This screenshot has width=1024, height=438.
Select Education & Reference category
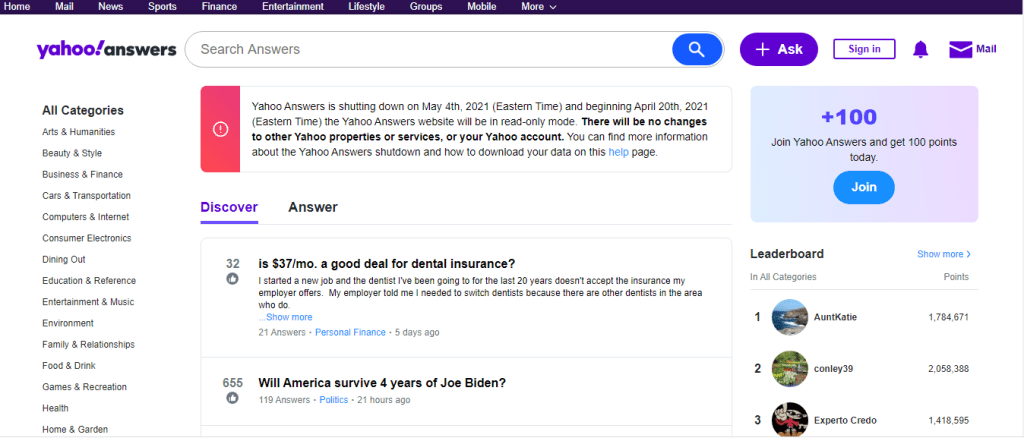click(x=89, y=281)
